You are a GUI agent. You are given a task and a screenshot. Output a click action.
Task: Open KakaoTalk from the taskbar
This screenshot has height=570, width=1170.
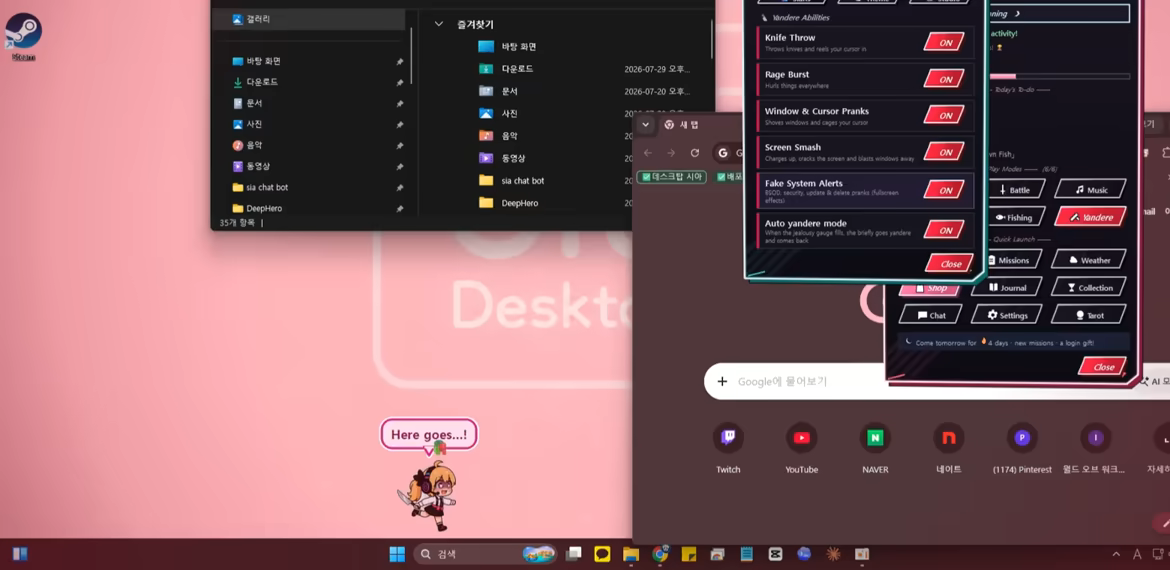[x=602, y=554]
